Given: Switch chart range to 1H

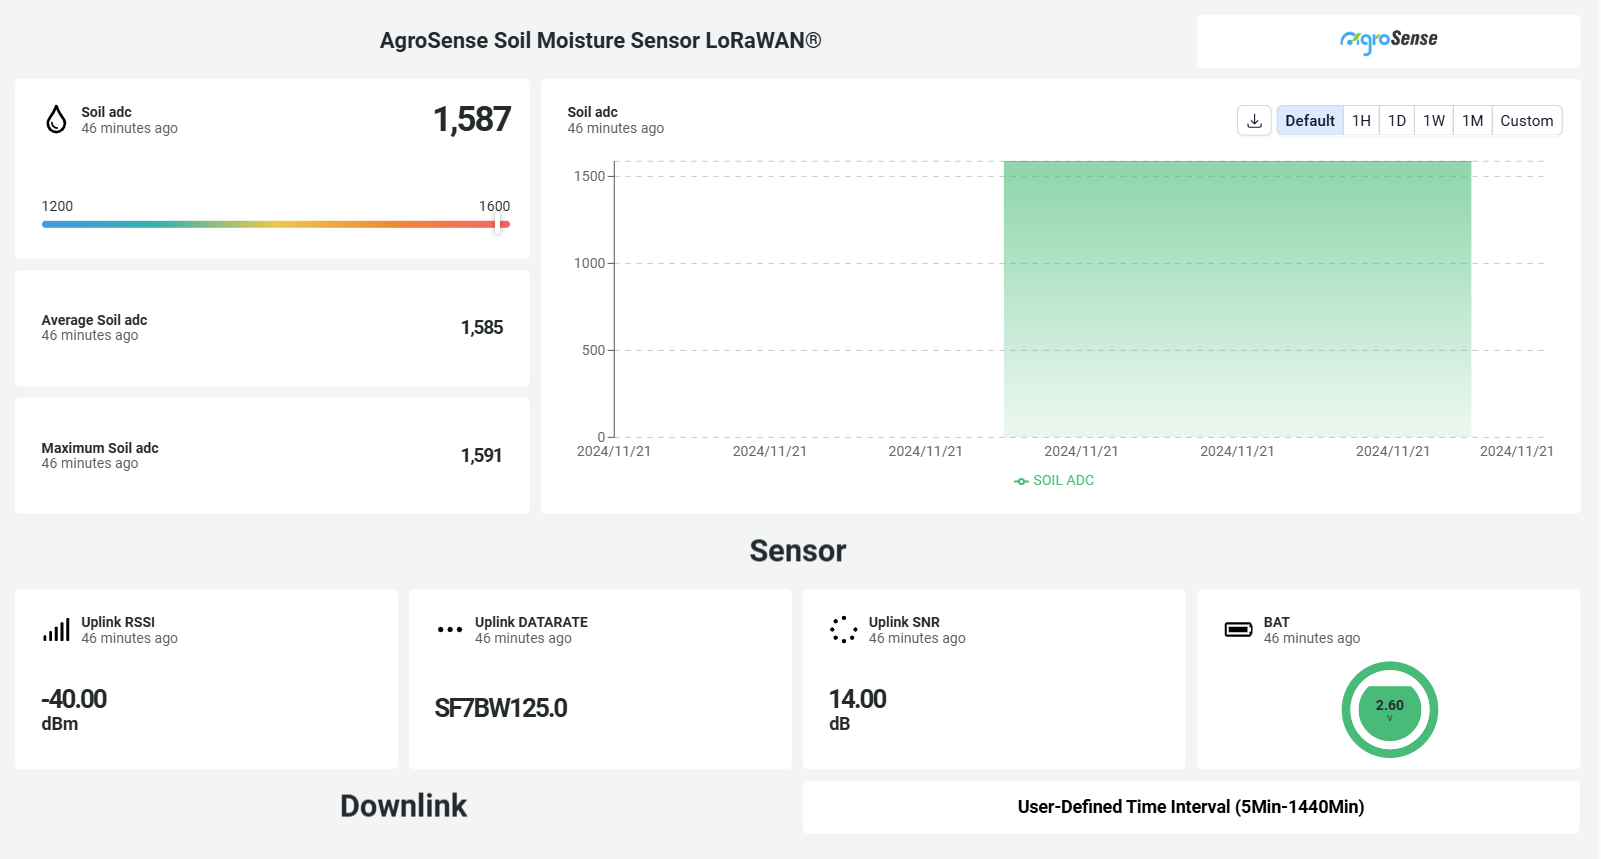Looking at the screenshot, I should coord(1361,121).
